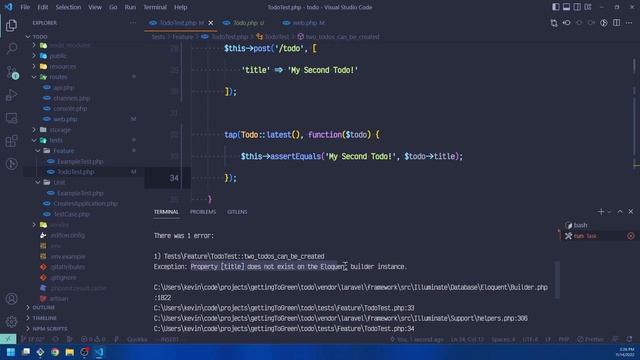The image size is (640, 360).
Task: Click the PHP language mode in status bar
Action: (564, 339)
